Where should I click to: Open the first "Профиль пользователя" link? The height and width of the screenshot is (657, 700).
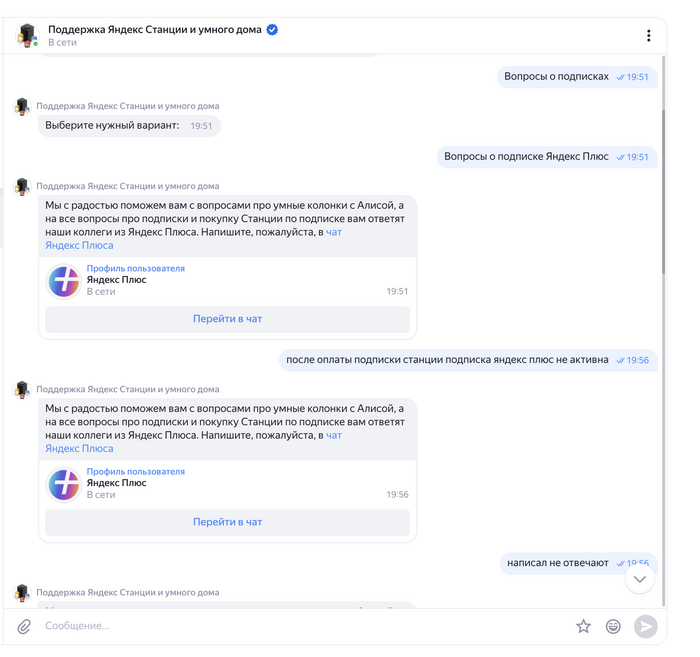(x=135, y=268)
